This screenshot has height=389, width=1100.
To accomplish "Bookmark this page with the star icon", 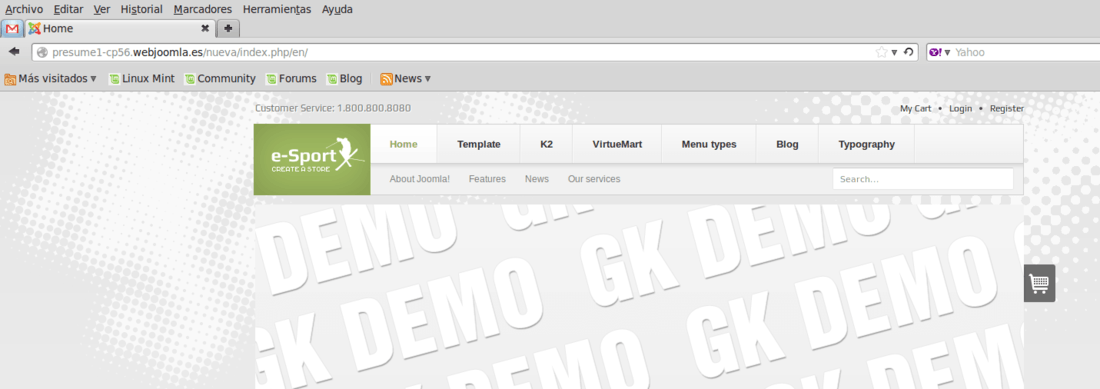I will pyautogui.click(x=881, y=52).
